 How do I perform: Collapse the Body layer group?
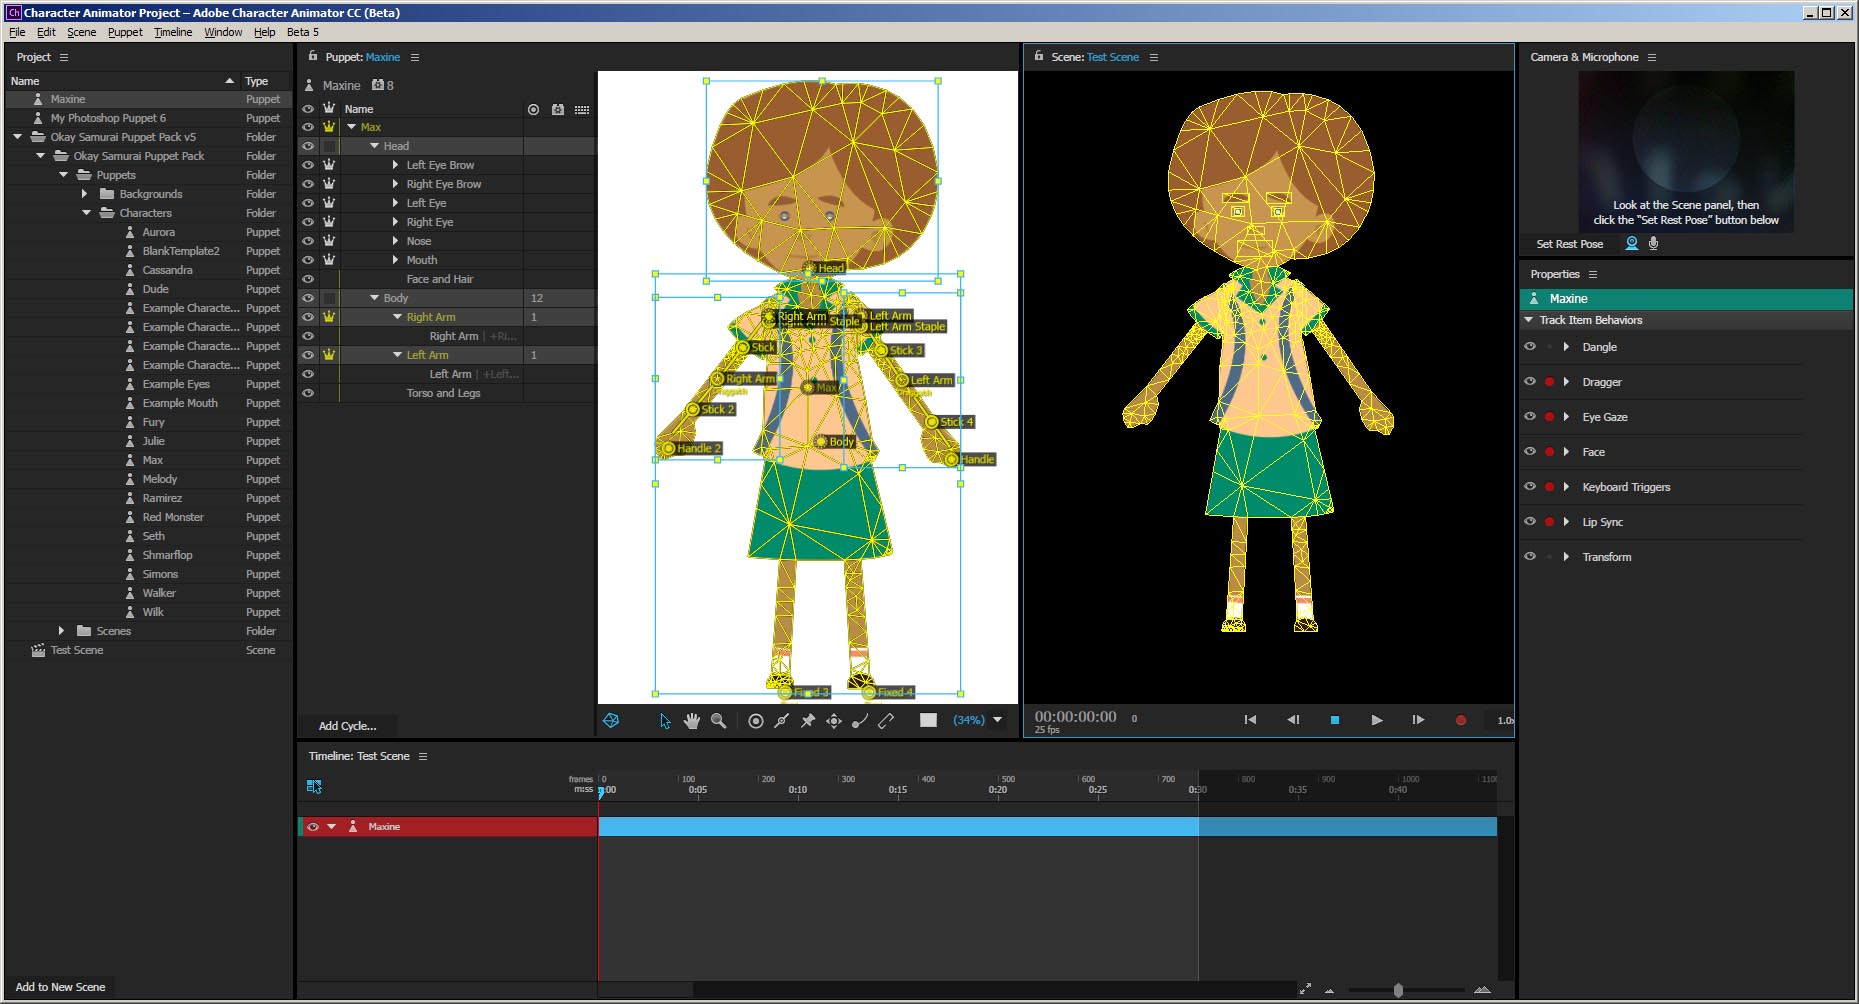(374, 298)
